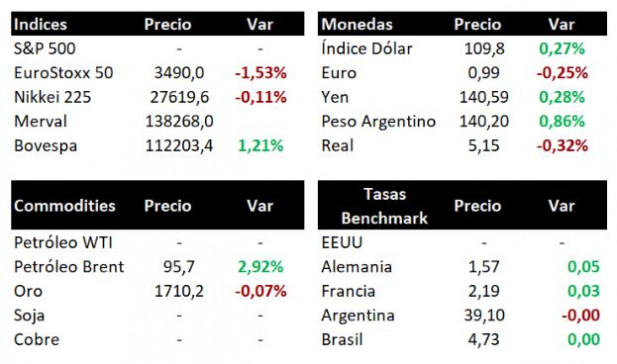Select Petróleo Brent variation 2,92%

click(x=260, y=267)
